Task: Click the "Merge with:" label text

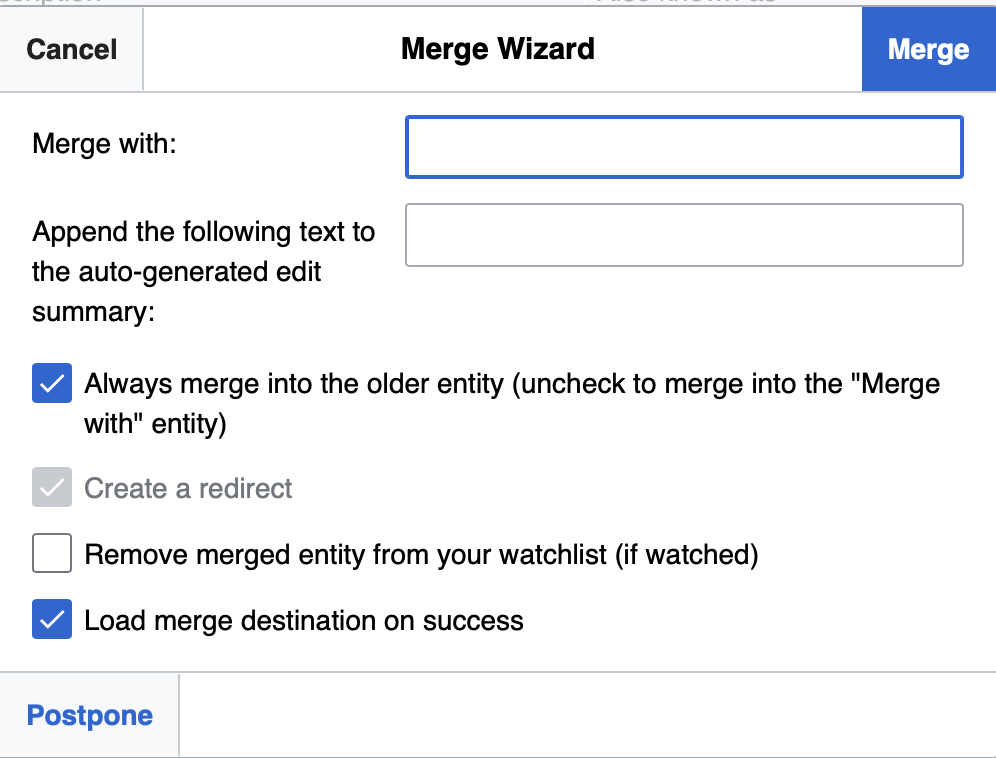Action: [104, 144]
